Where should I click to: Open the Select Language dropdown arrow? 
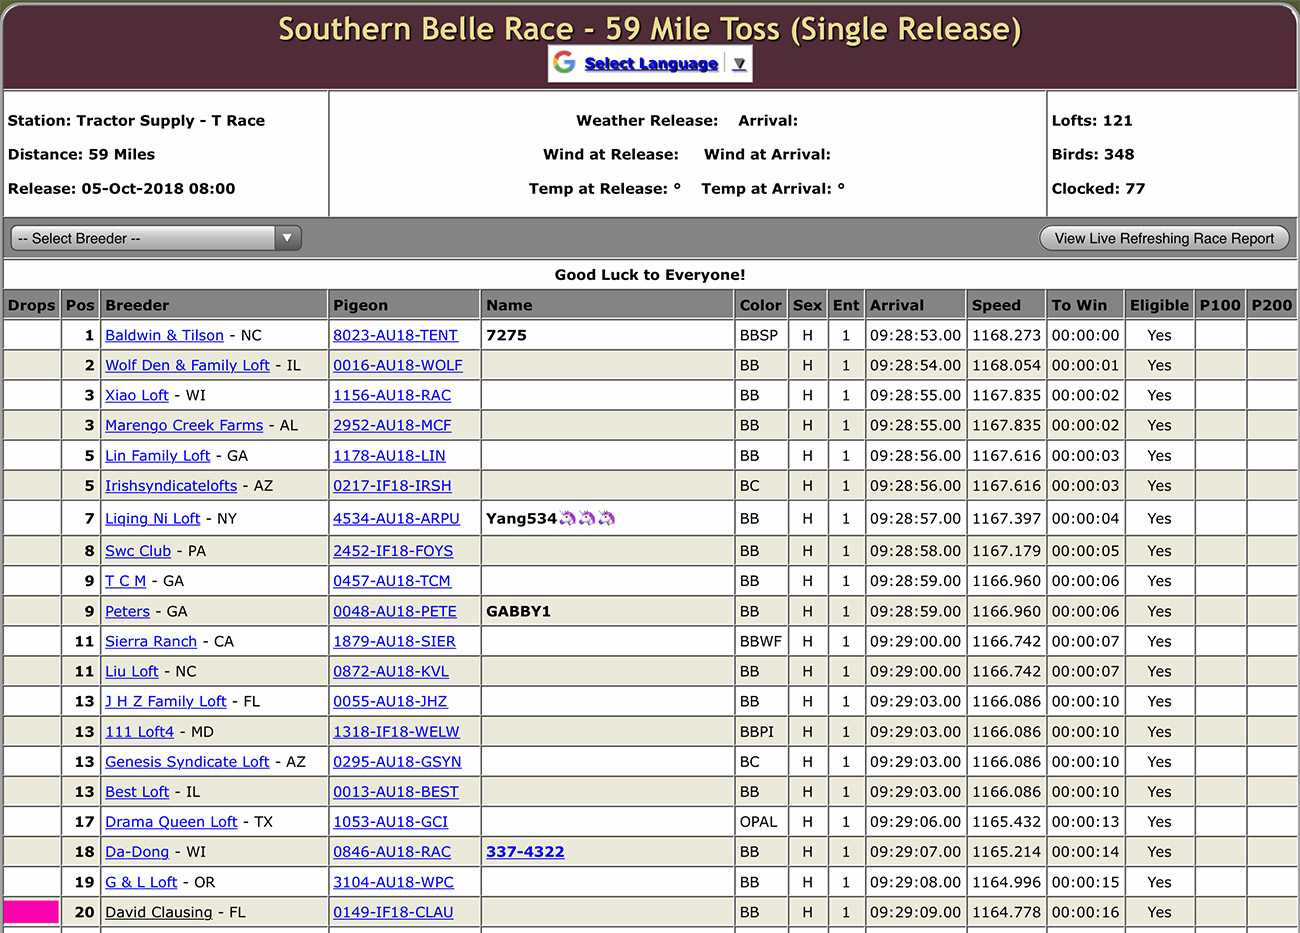[x=739, y=64]
